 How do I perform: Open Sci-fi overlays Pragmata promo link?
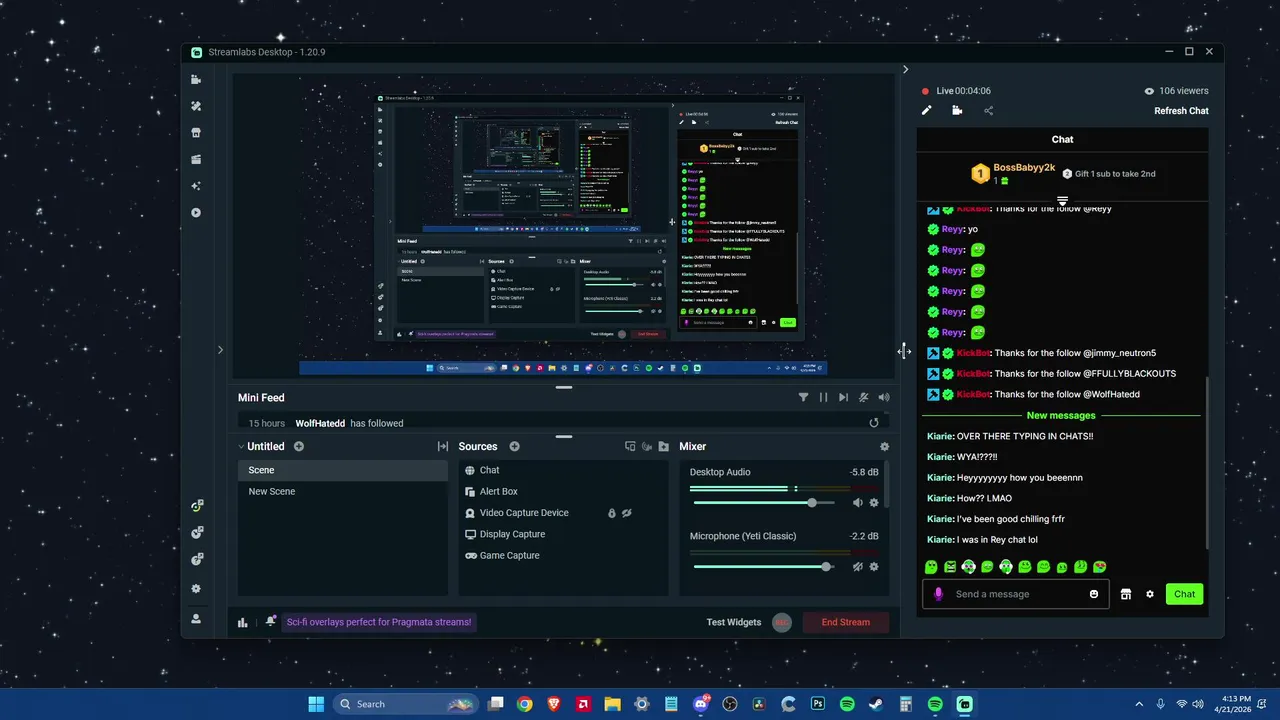click(379, 622)
